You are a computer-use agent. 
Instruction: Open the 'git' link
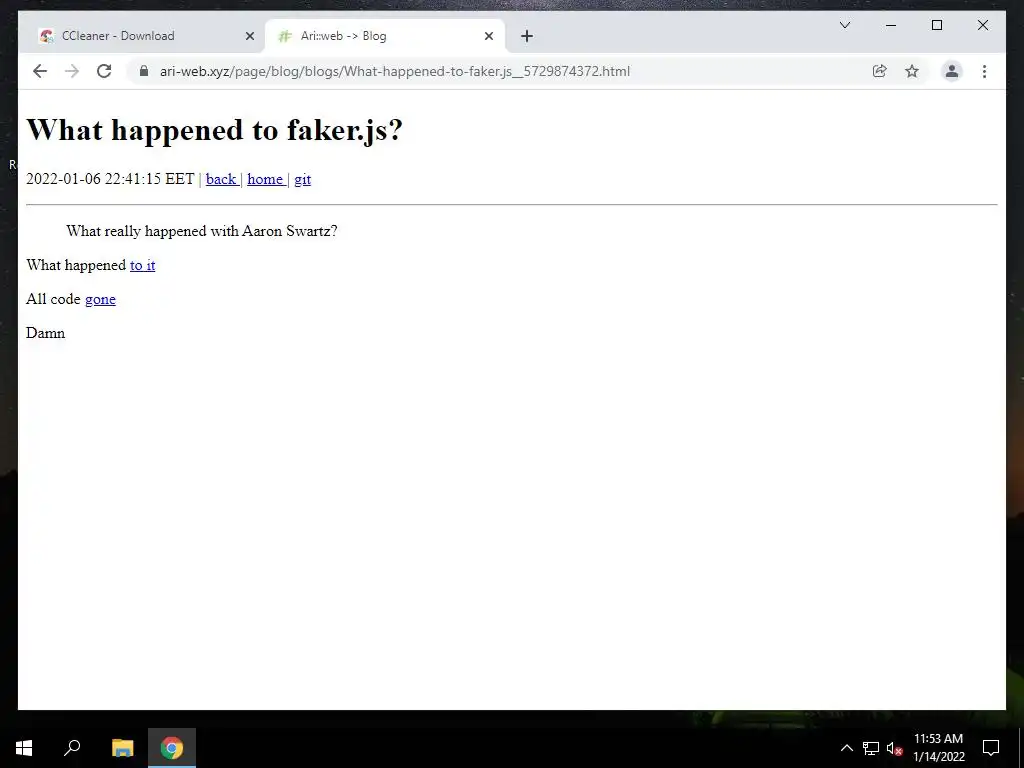pos(302,180)
